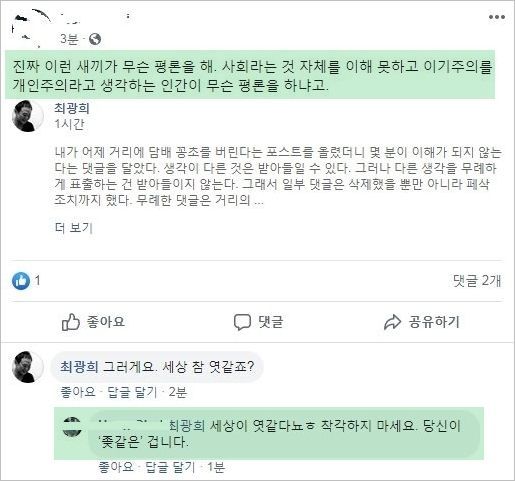Click the share arrow 공유하기 icon
The width and height of the screenshot is (515, 481).
[392, 322]
